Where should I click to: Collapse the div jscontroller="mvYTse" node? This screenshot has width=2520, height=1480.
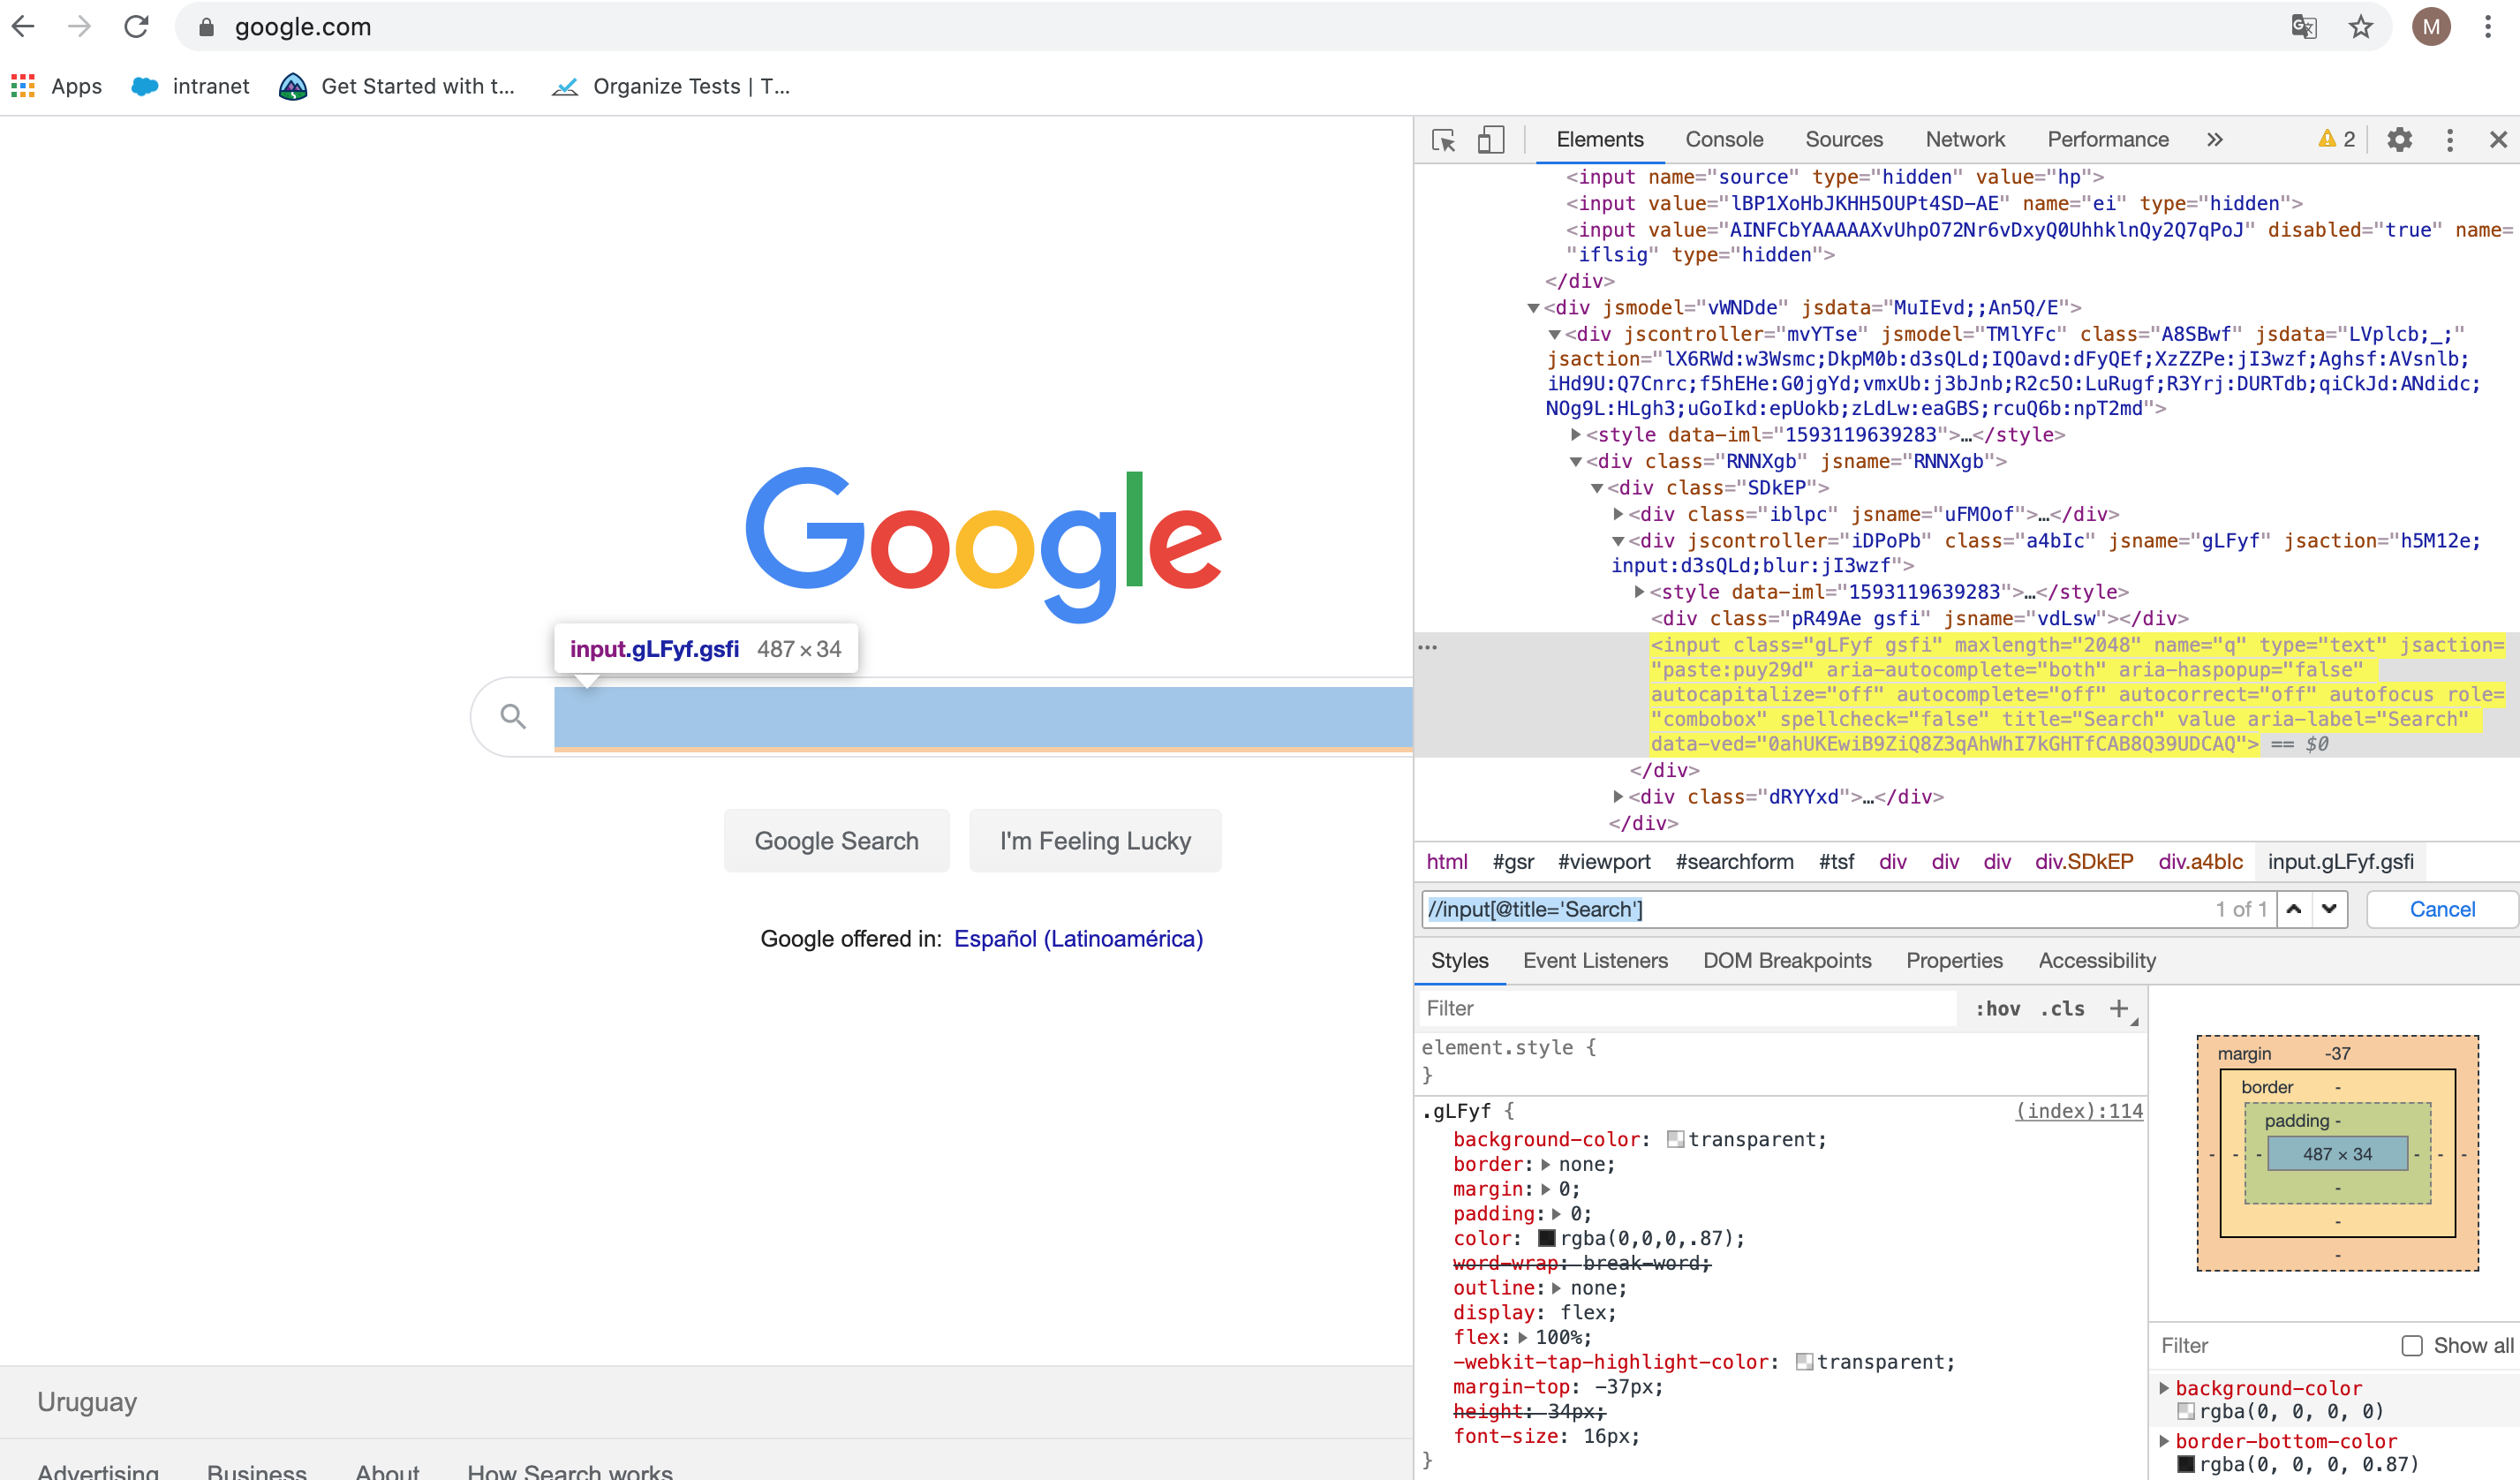click(x=1554, y=335)
